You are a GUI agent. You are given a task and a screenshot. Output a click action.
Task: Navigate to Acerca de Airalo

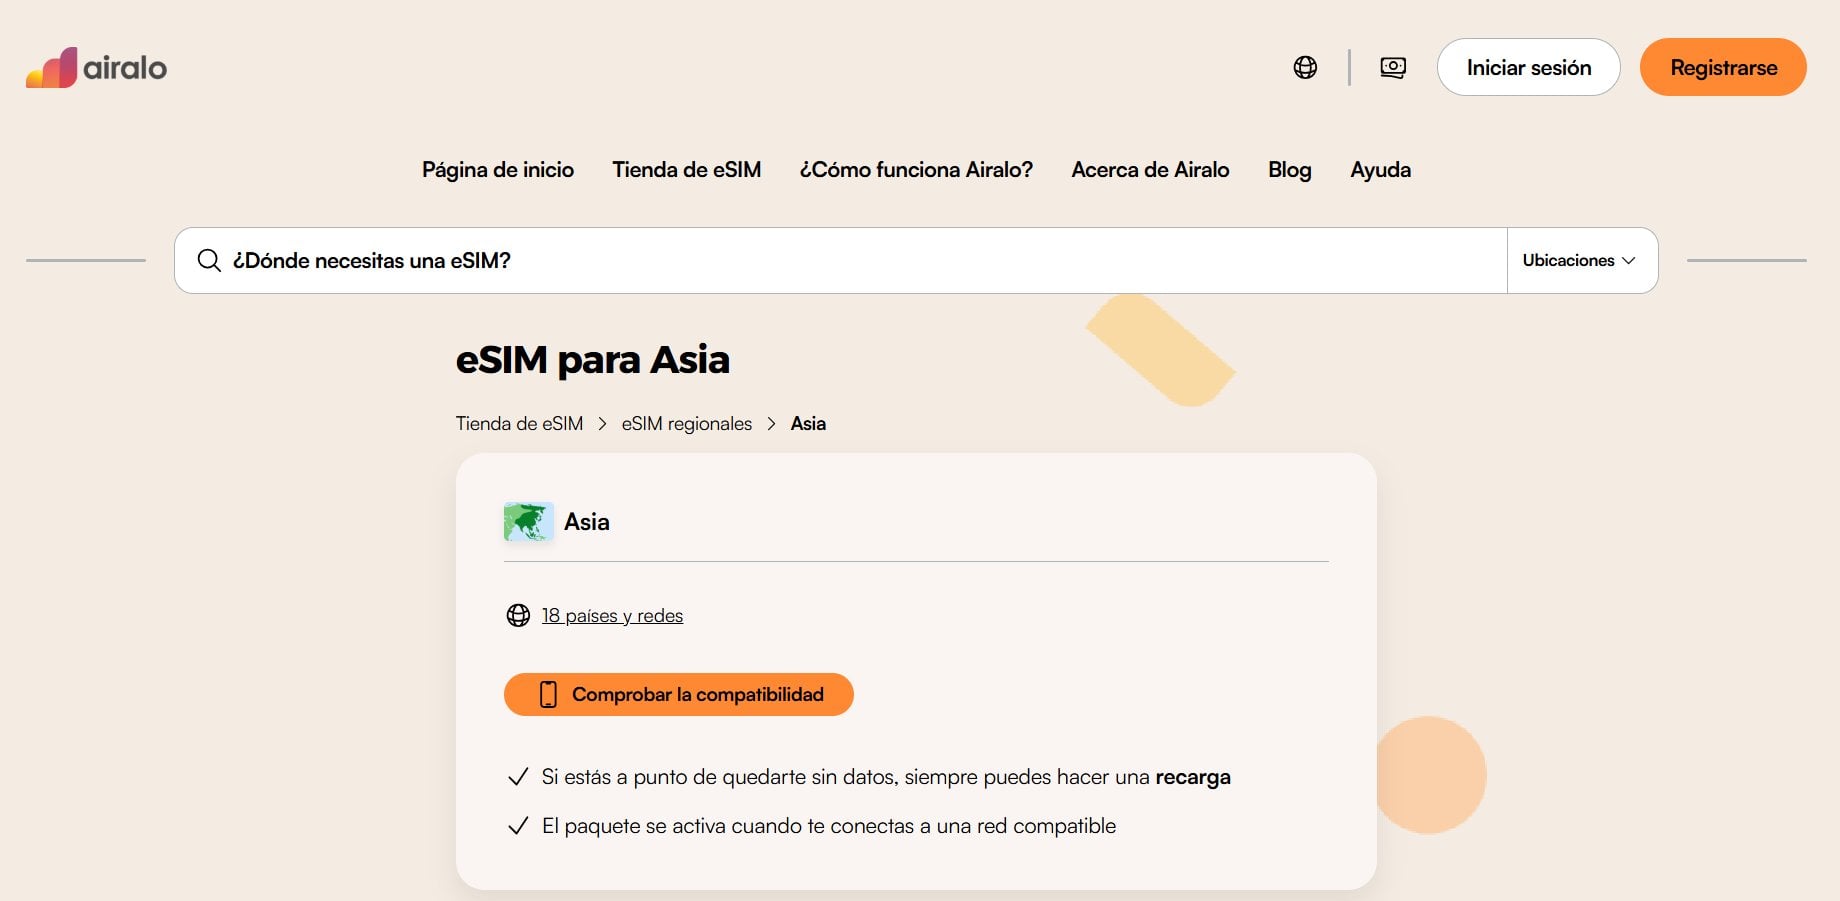1150,170
